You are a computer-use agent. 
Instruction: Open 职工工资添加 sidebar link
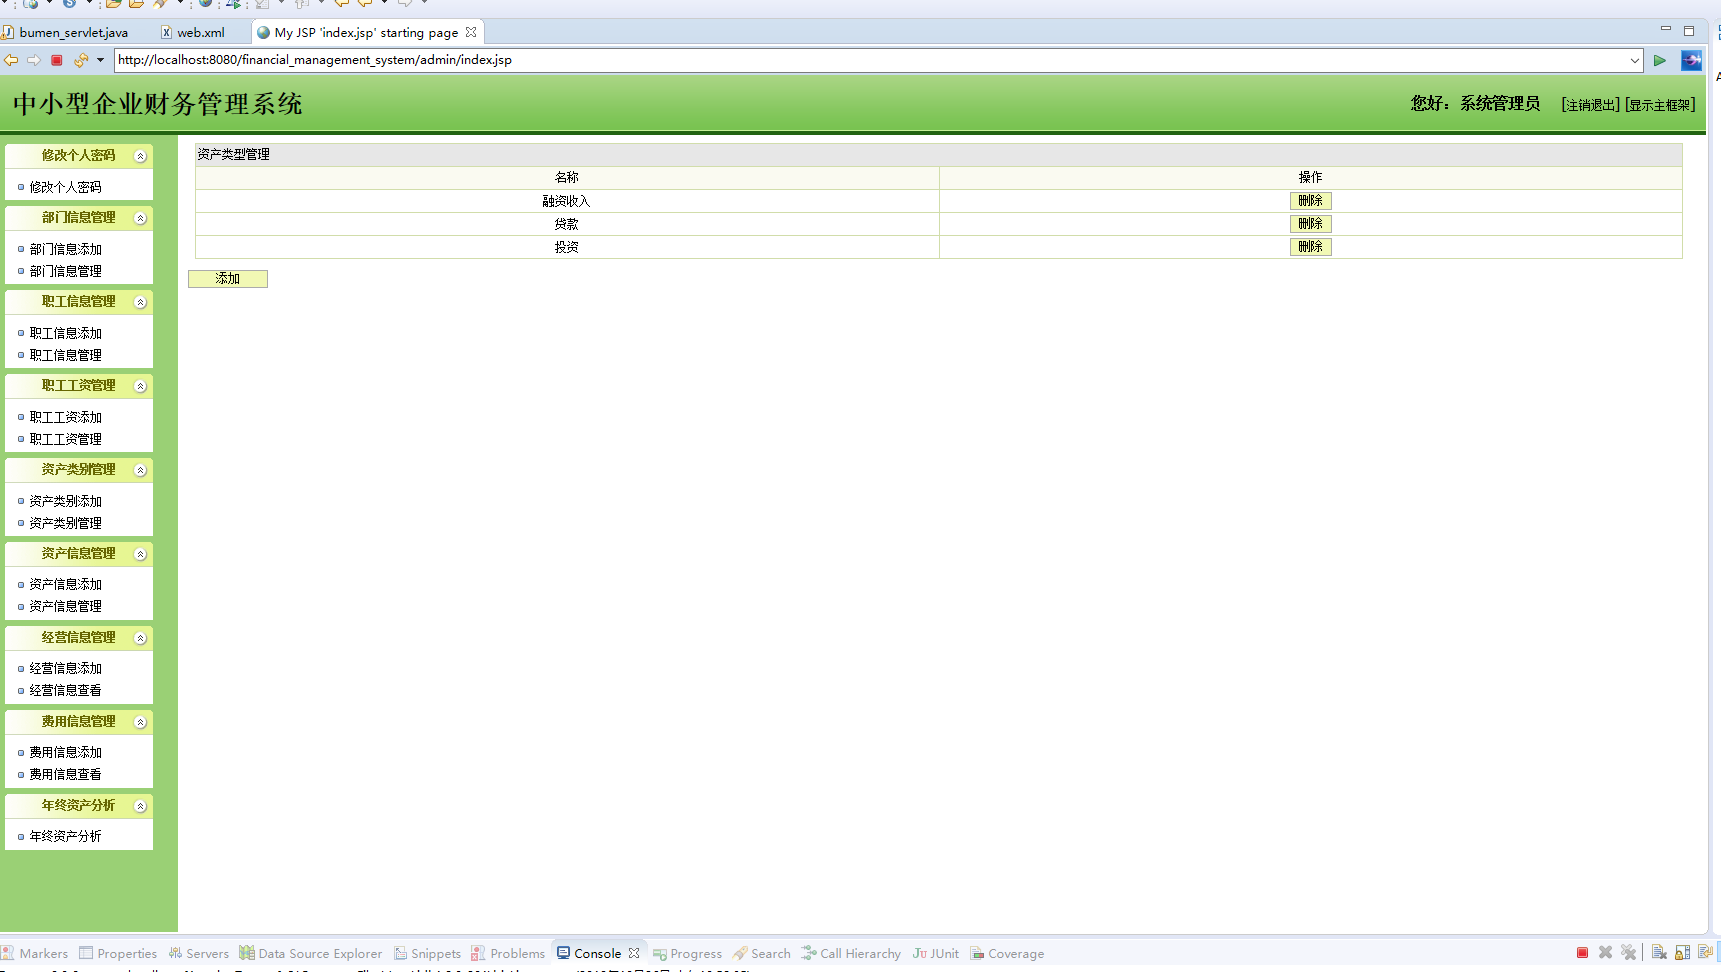(x=65, y=417)
